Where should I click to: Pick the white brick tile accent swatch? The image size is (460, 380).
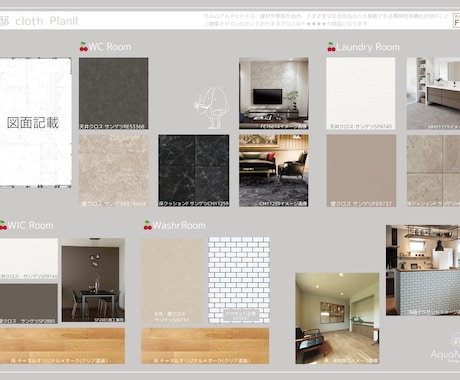coord(239,280)
